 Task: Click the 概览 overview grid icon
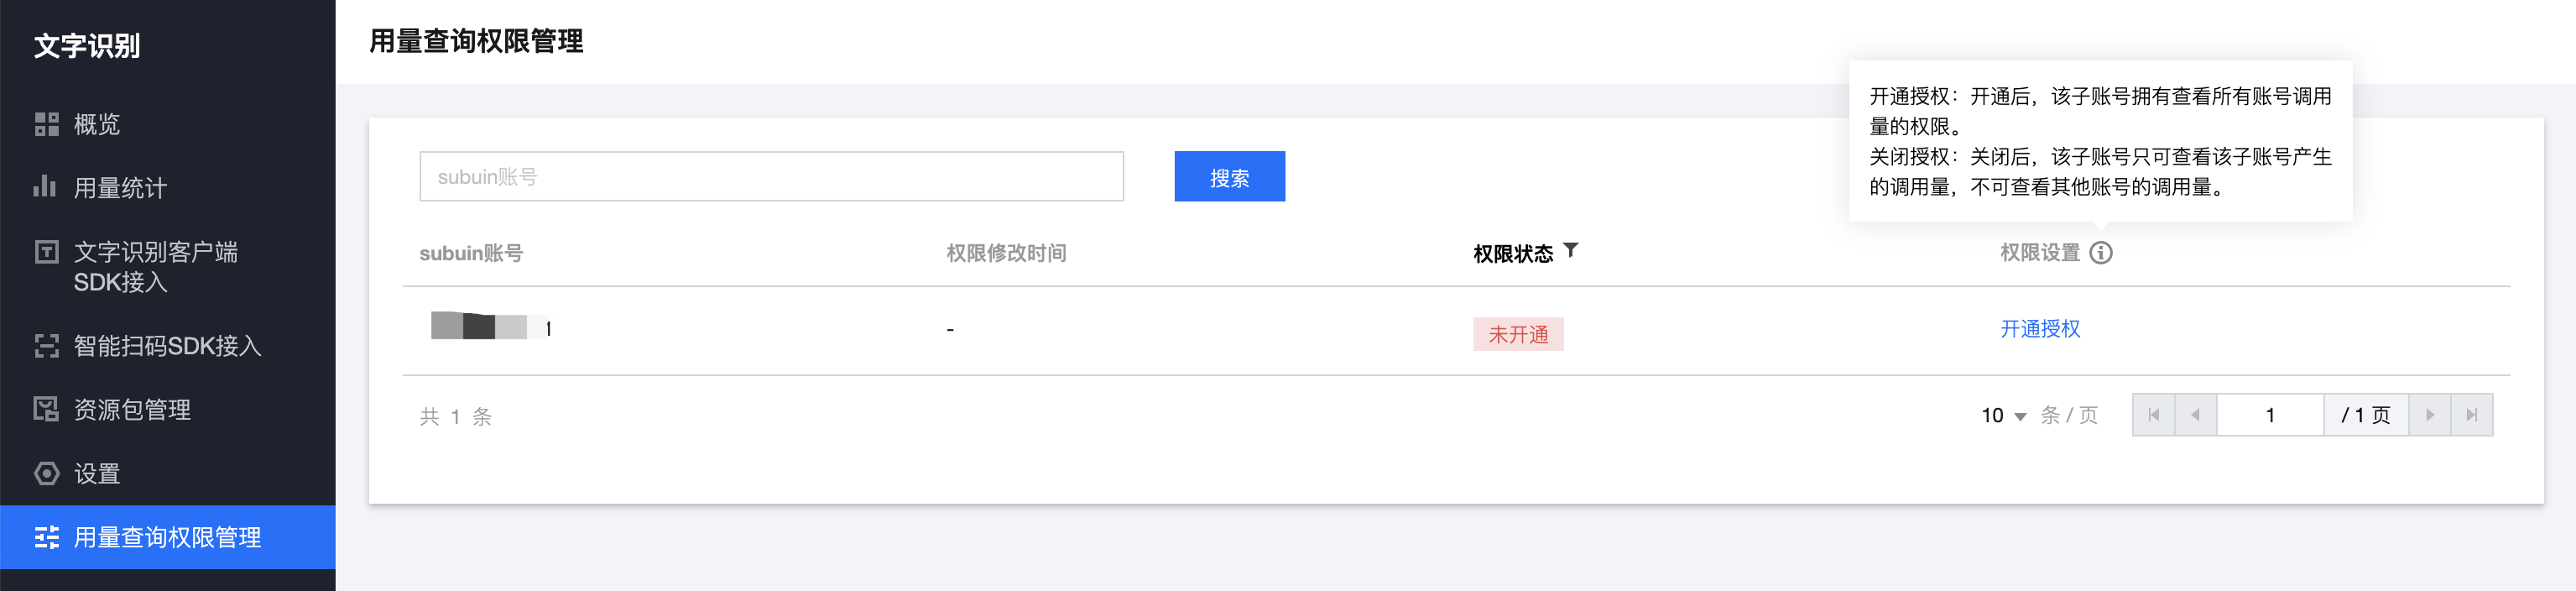point(47,124)
